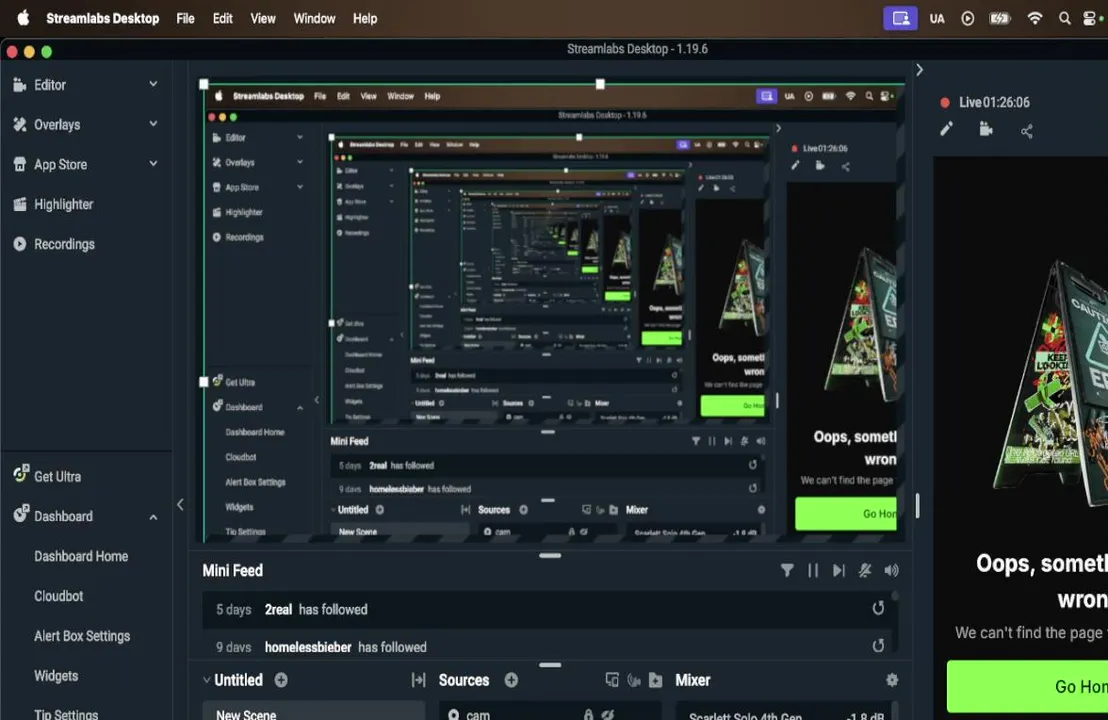Image resolution: width=1108 pixels, height=720 pixels.
Task: Click the add folder icon in the bottom Sources header
Action: click(656, 680)
